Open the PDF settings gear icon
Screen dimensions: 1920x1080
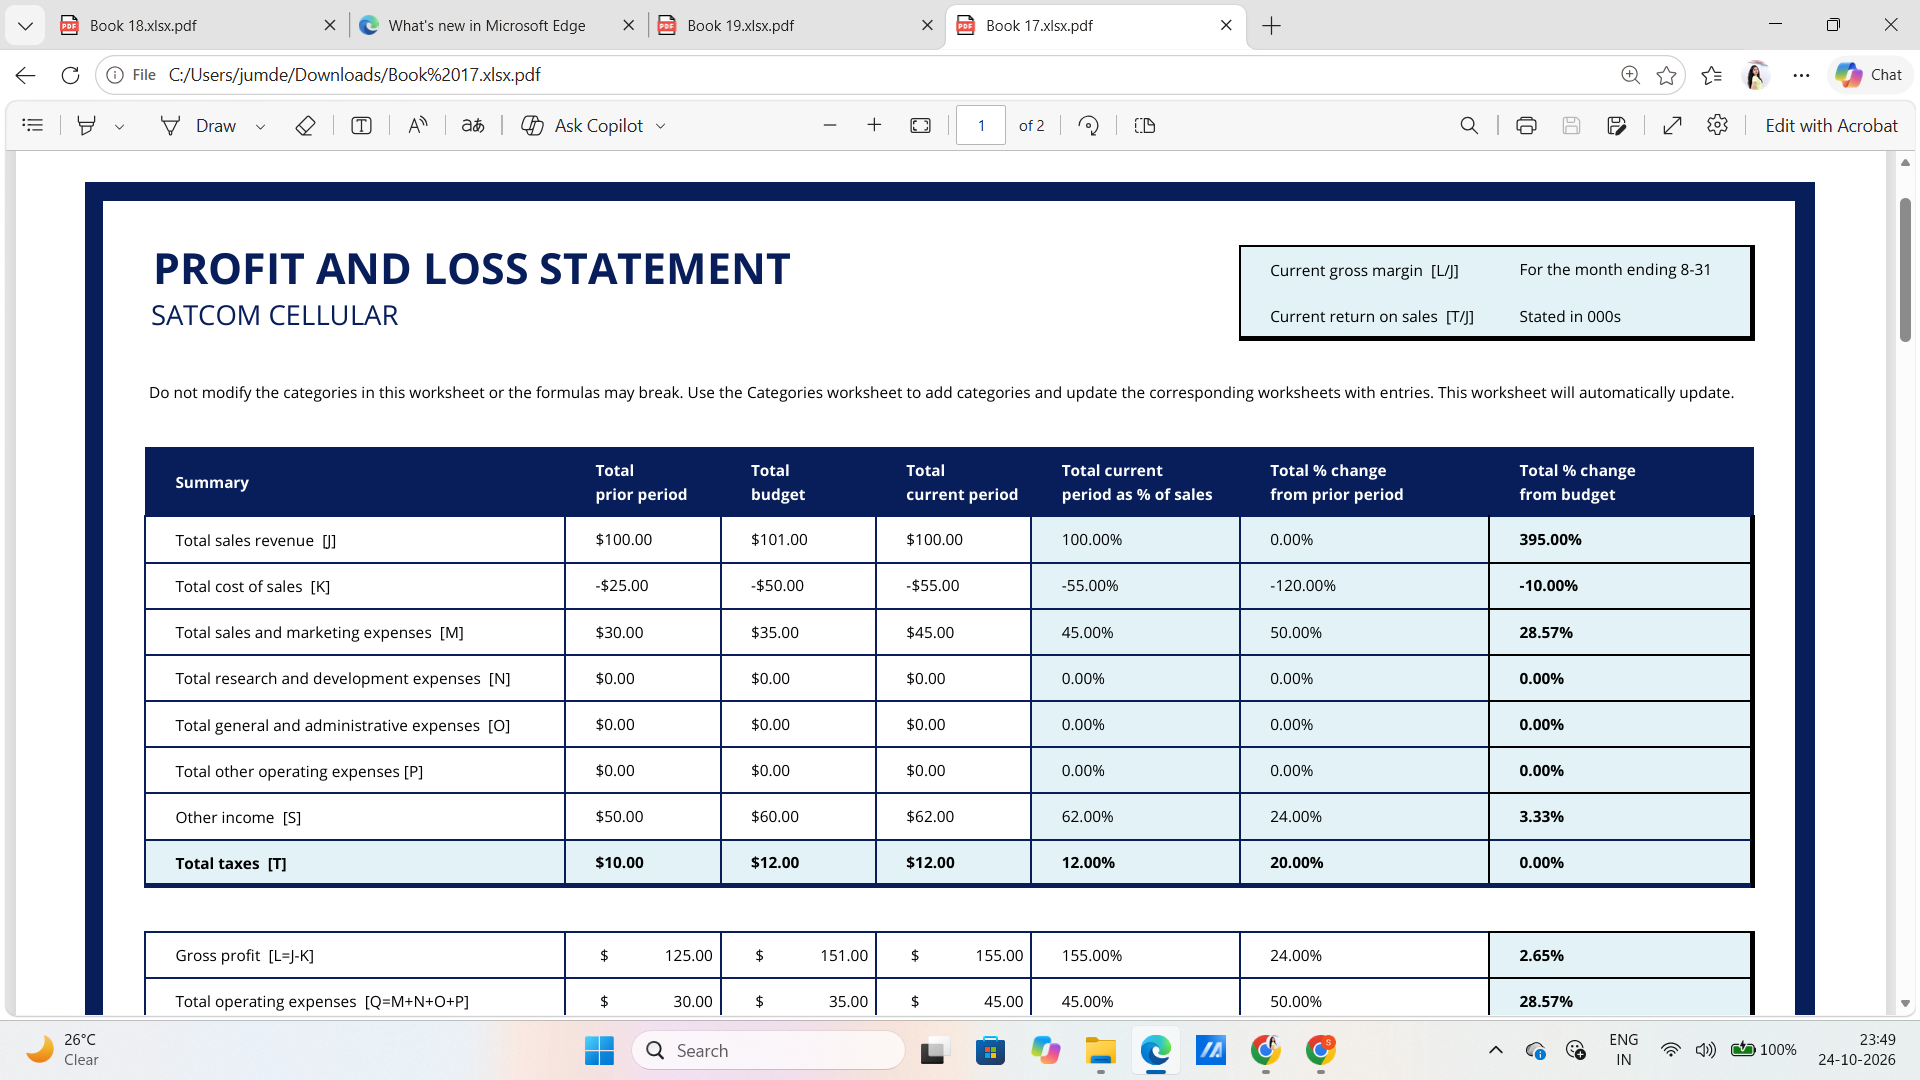[1717, 125]
